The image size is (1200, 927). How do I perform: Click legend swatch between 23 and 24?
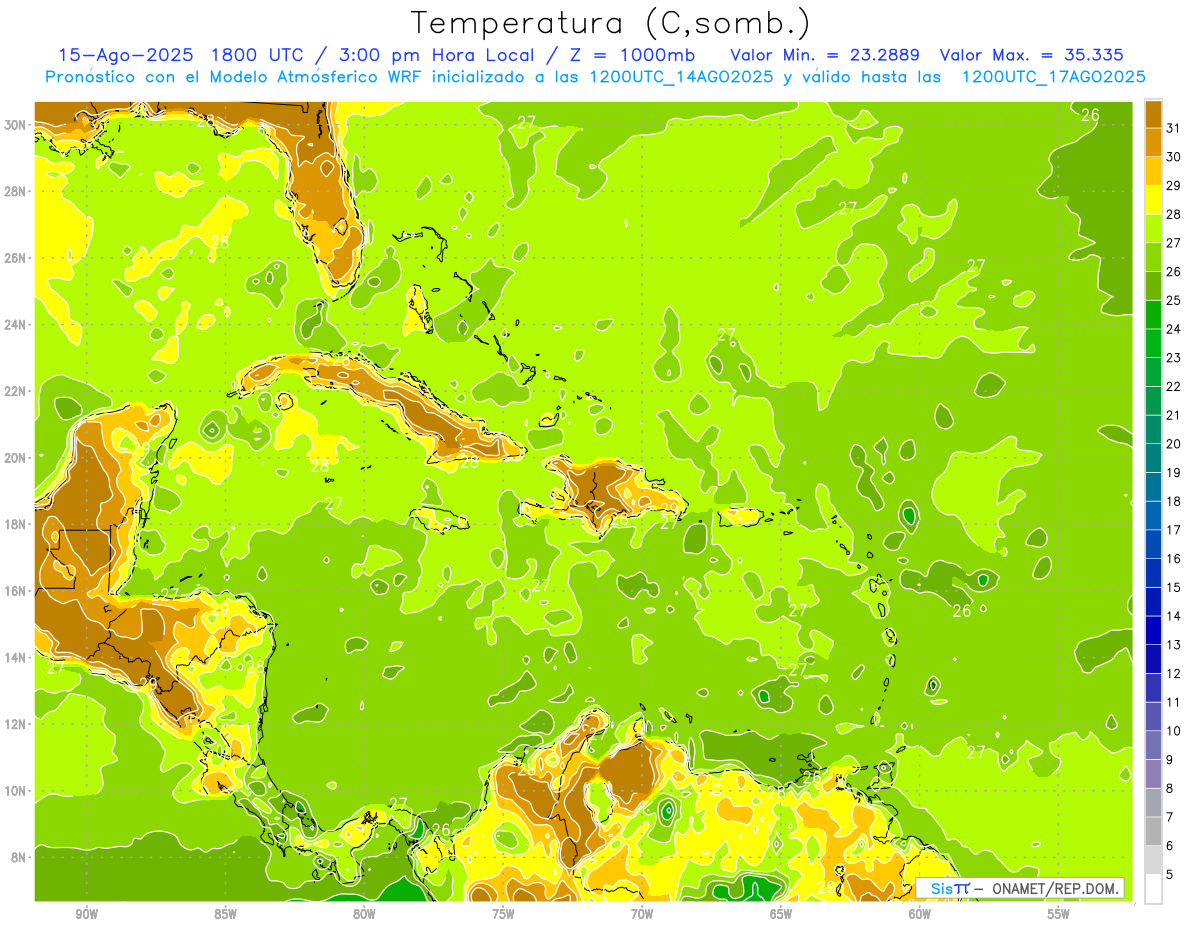click(1153, 343)
